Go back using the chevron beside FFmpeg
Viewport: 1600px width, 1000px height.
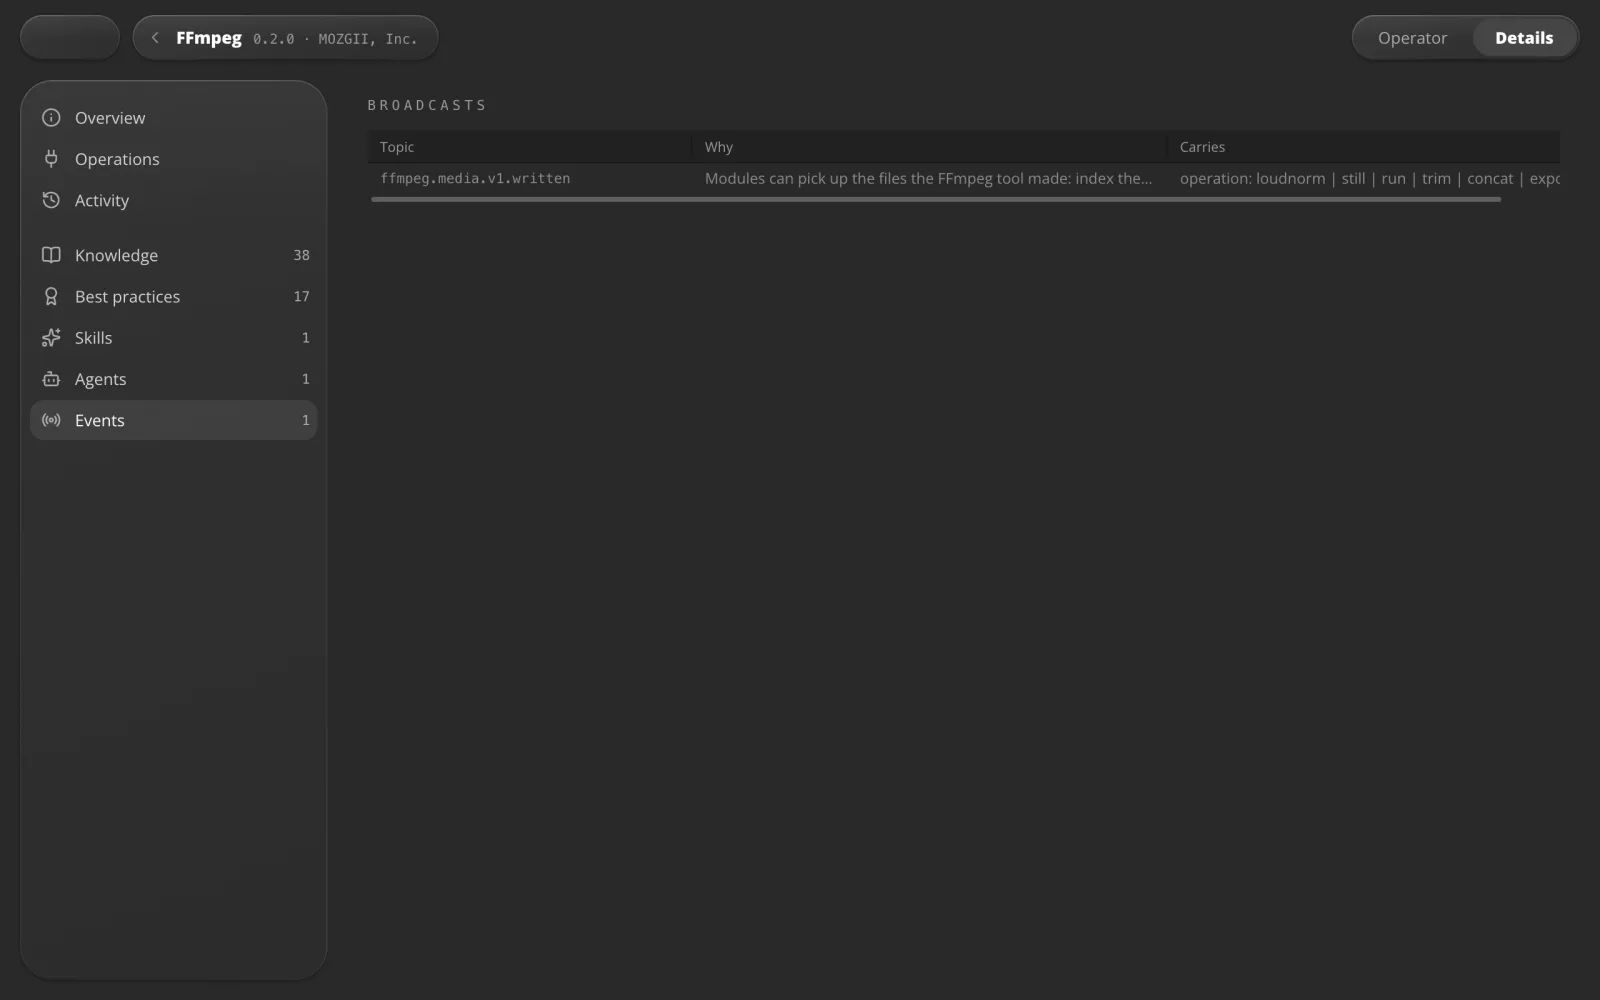coord(155,38)
